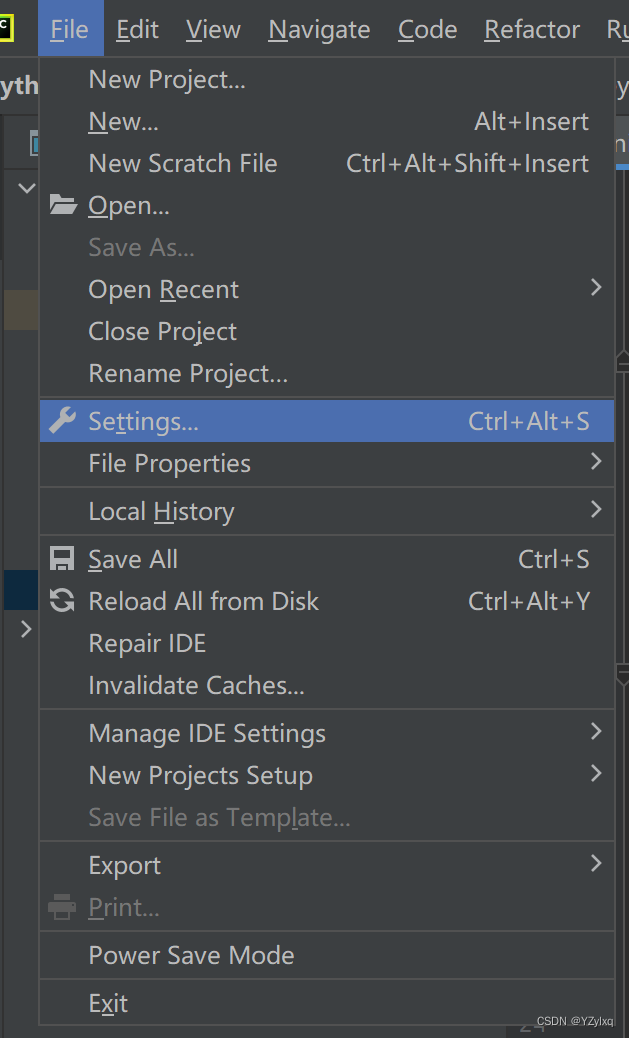629x1038 pixels.
Task: Open the Edit menu
Action: click(x=137, y=30)
